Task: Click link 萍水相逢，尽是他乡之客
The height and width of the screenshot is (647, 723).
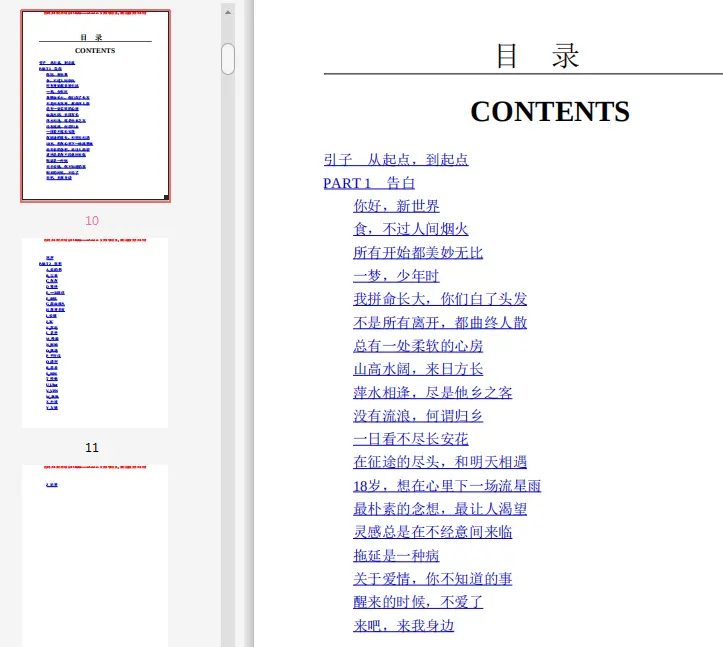Action: pyautogui.click(x=433, y=392)
